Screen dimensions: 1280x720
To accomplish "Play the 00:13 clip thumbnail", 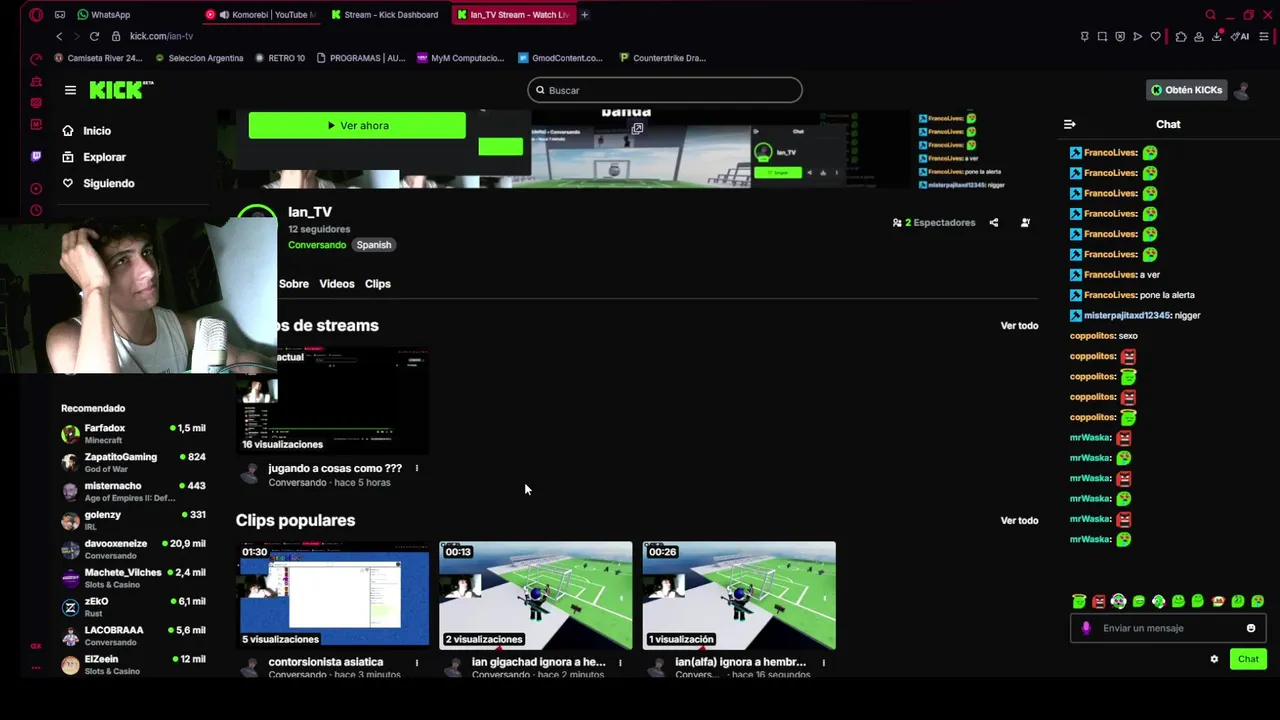I will tap(536, 595).
